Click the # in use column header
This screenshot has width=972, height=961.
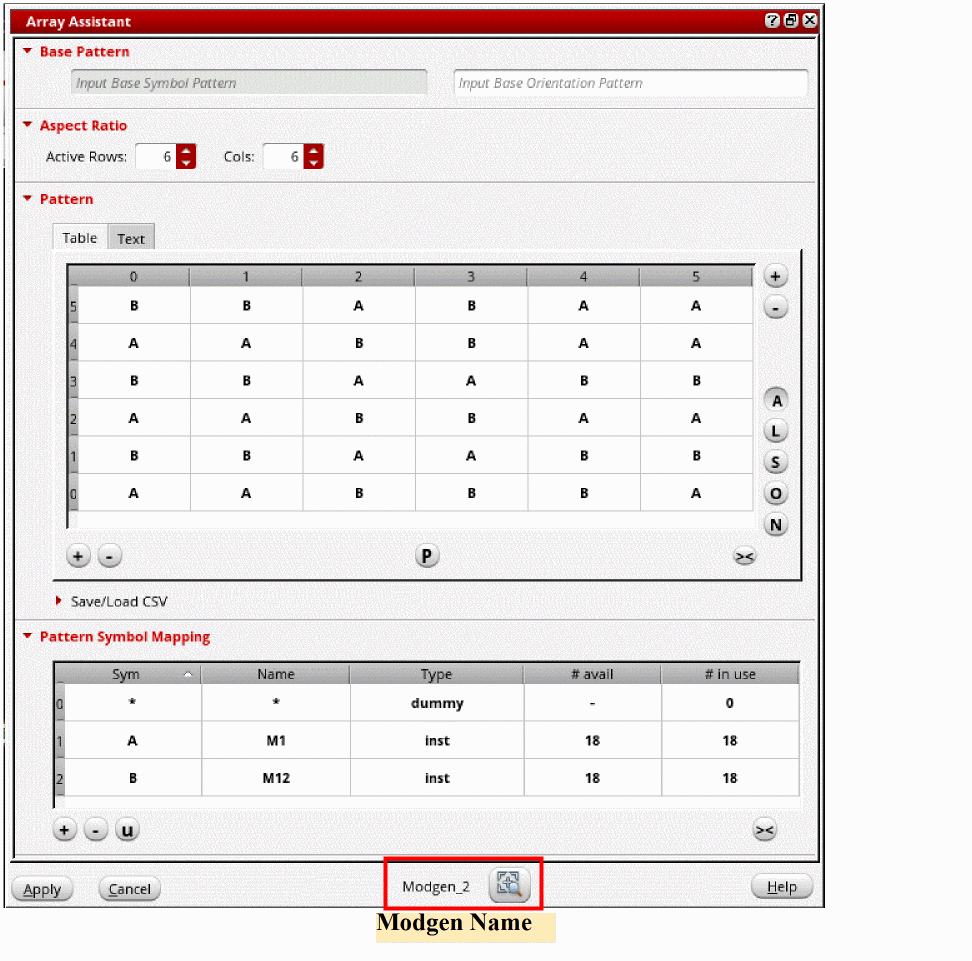(730, 674)
